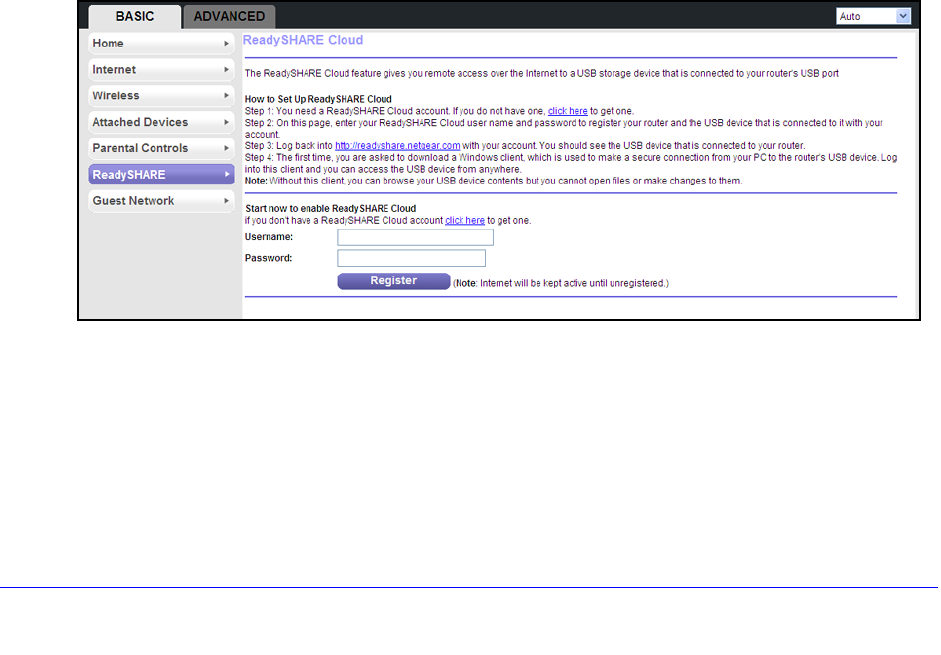Open the Wireless menu item

click(161, 95)
